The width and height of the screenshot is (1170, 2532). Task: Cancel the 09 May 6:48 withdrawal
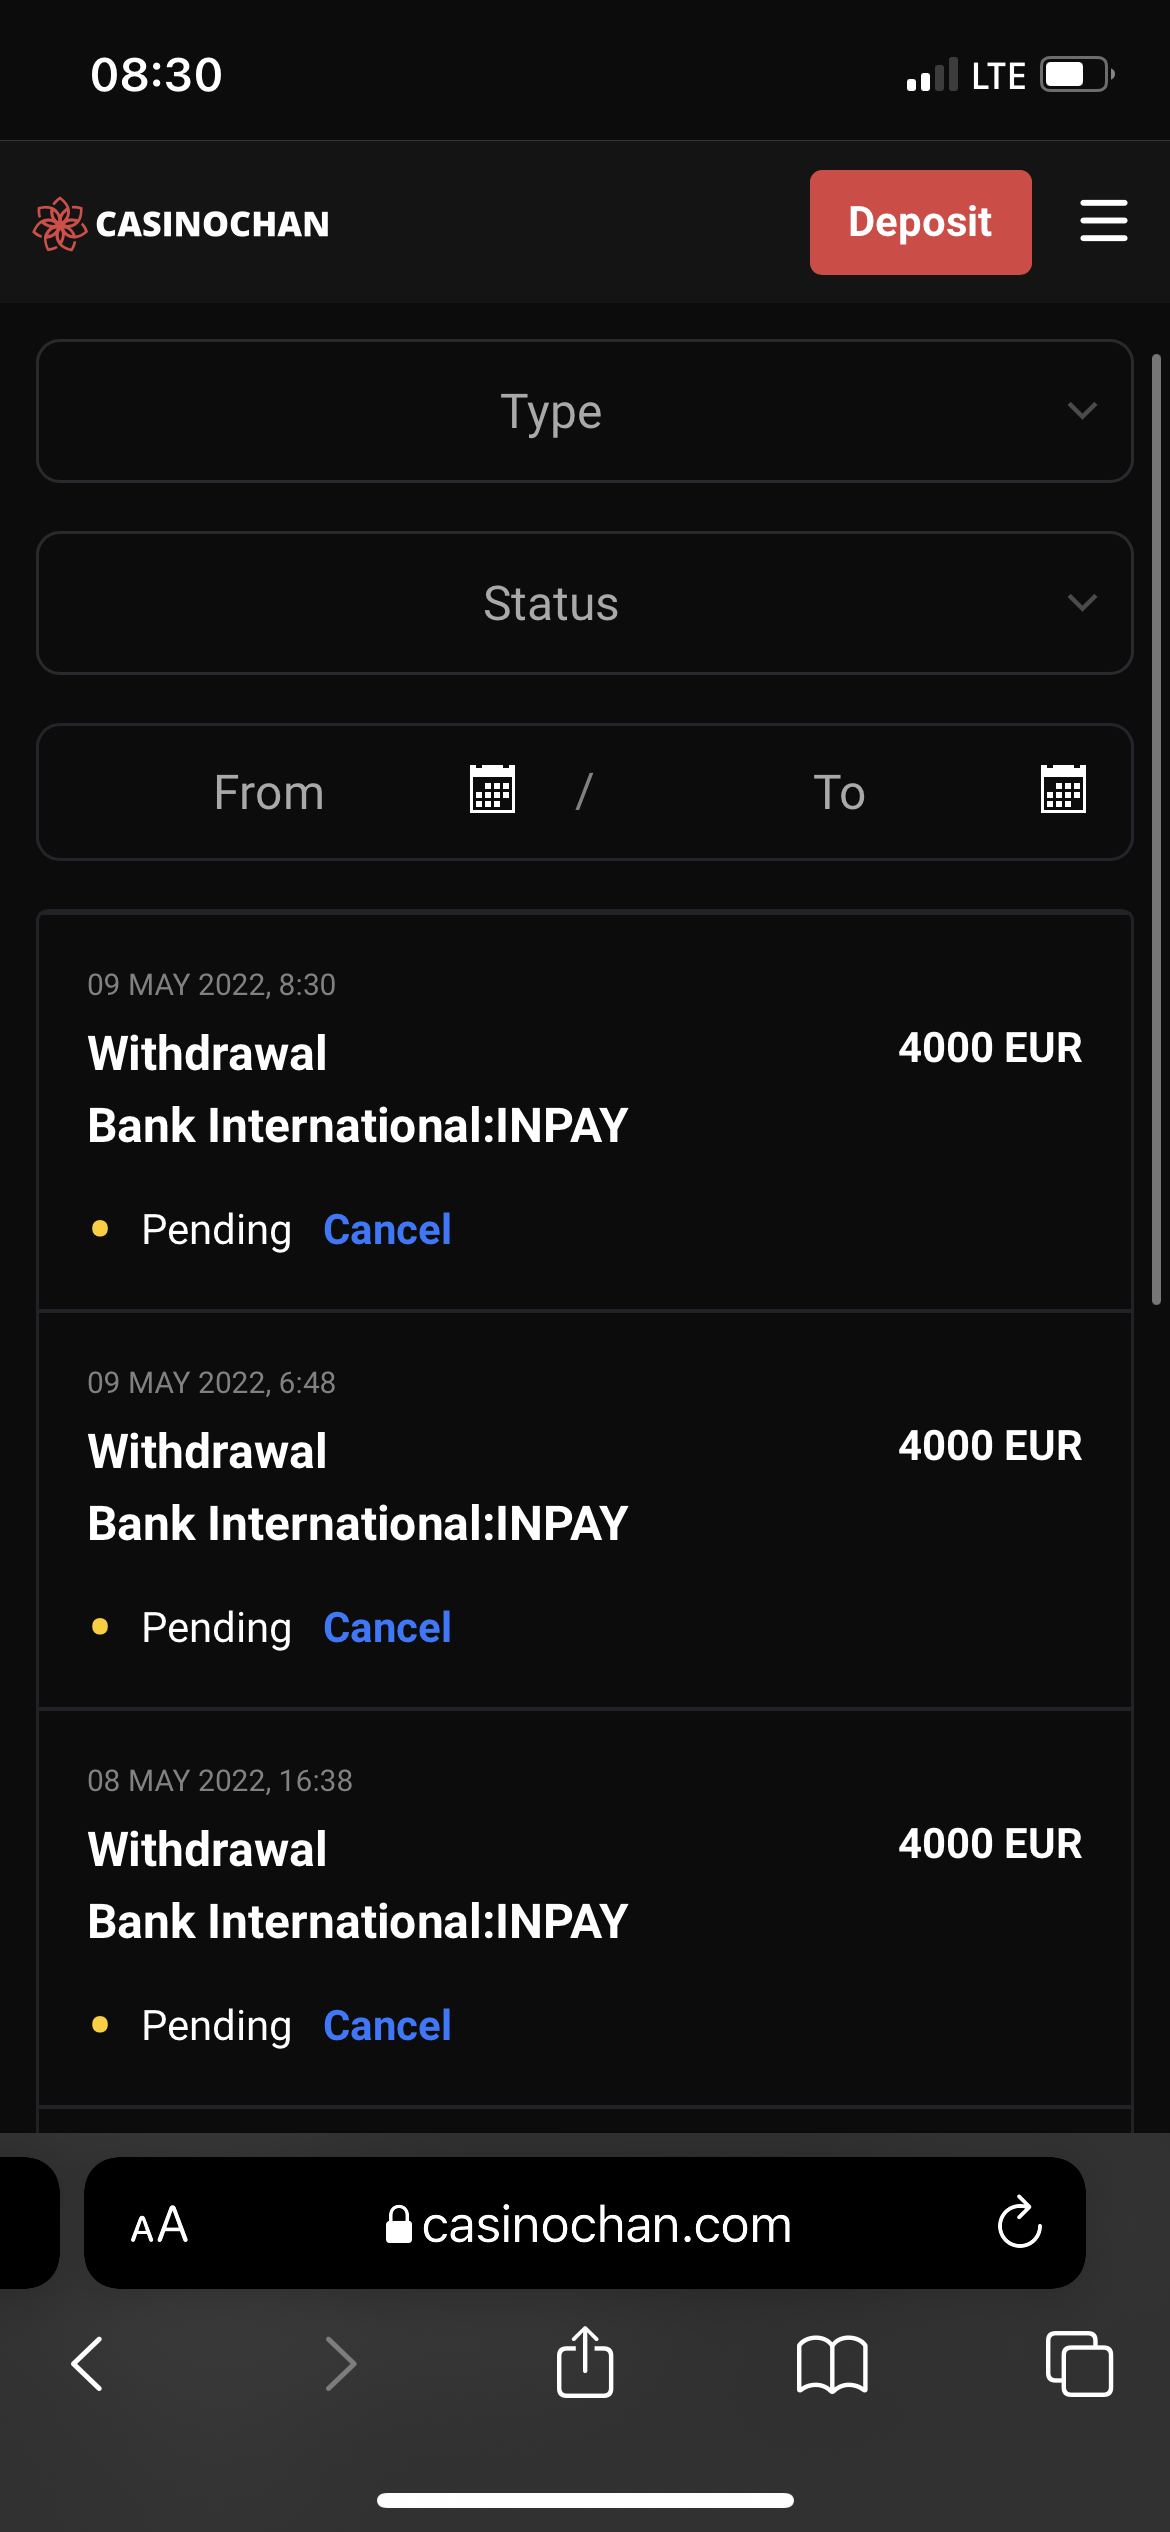coord(387,1628)
